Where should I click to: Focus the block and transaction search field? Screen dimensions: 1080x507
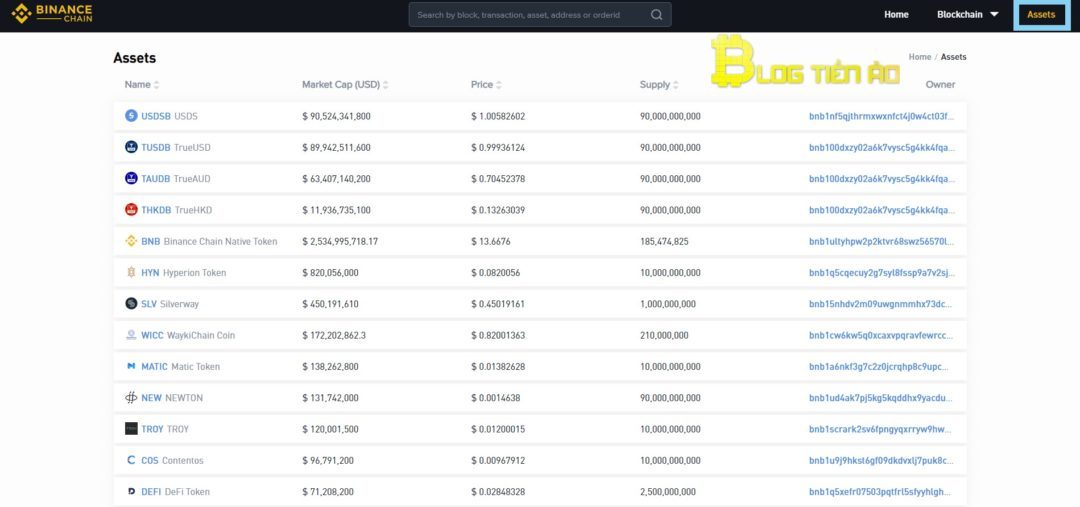click(x=530, y=15)
